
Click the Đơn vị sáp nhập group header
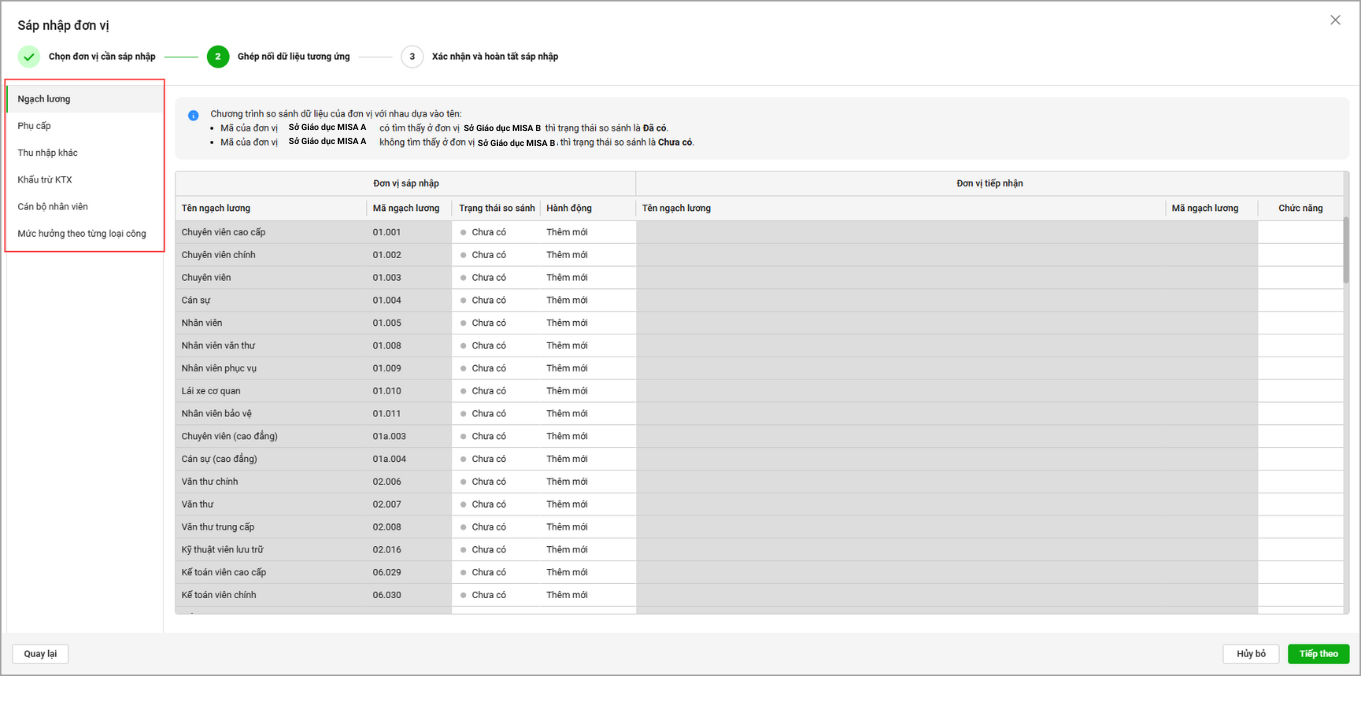[406, 184]
